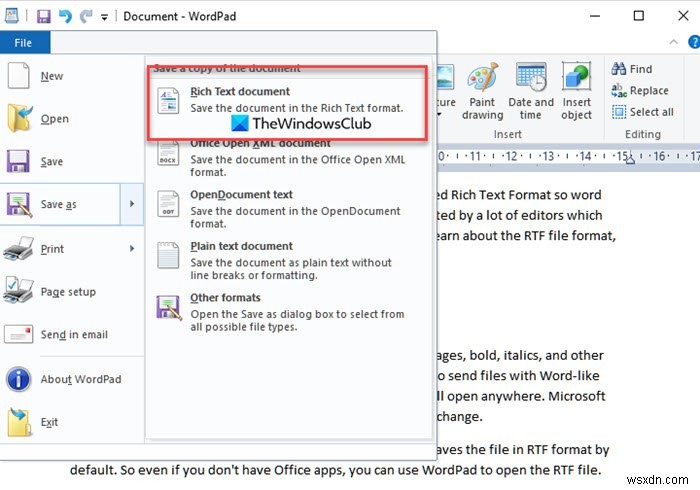700x490 pixels.
Task: Save as Plain text document
Action: 288,260
